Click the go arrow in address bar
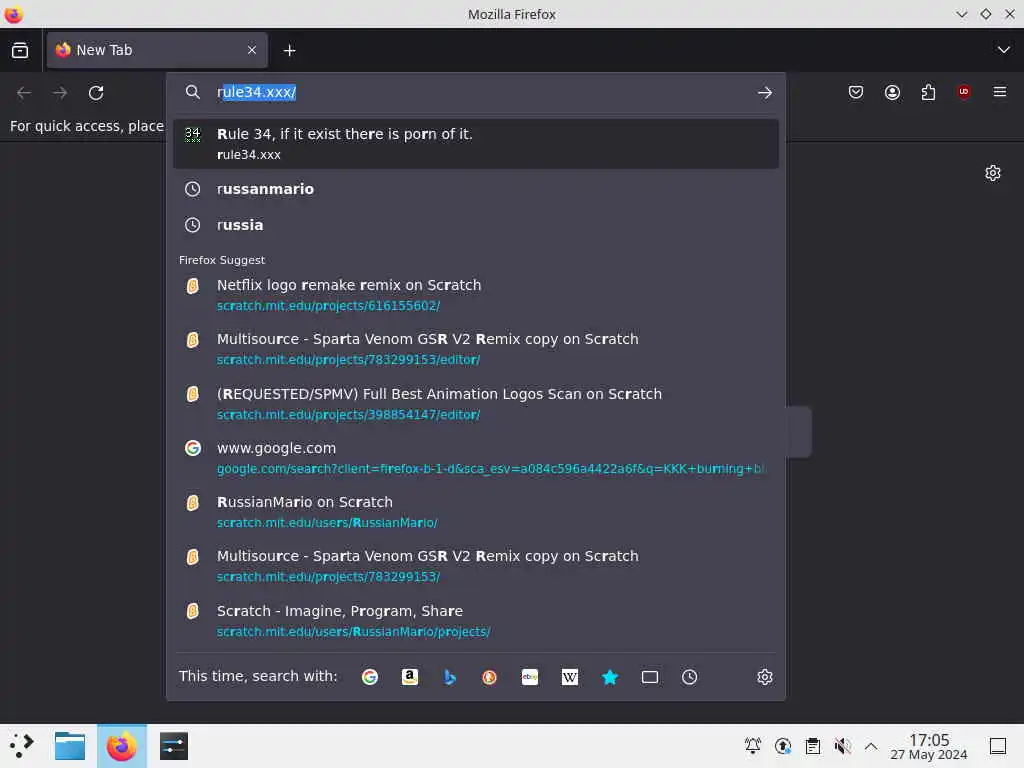1024x768 pixels. 765,93
